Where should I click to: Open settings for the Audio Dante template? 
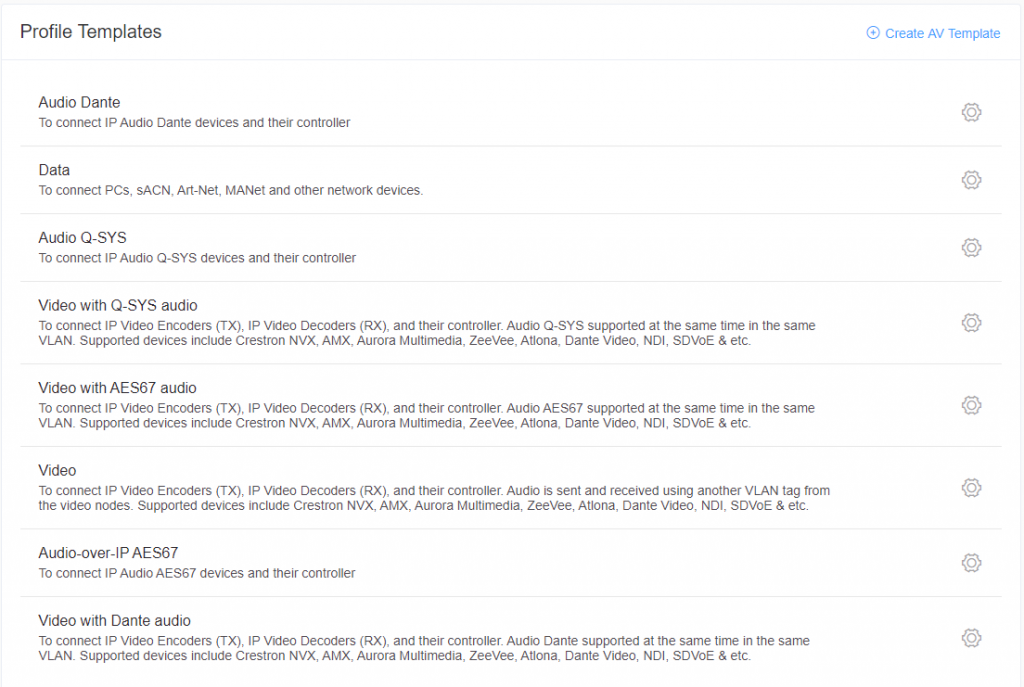point(971,112)
